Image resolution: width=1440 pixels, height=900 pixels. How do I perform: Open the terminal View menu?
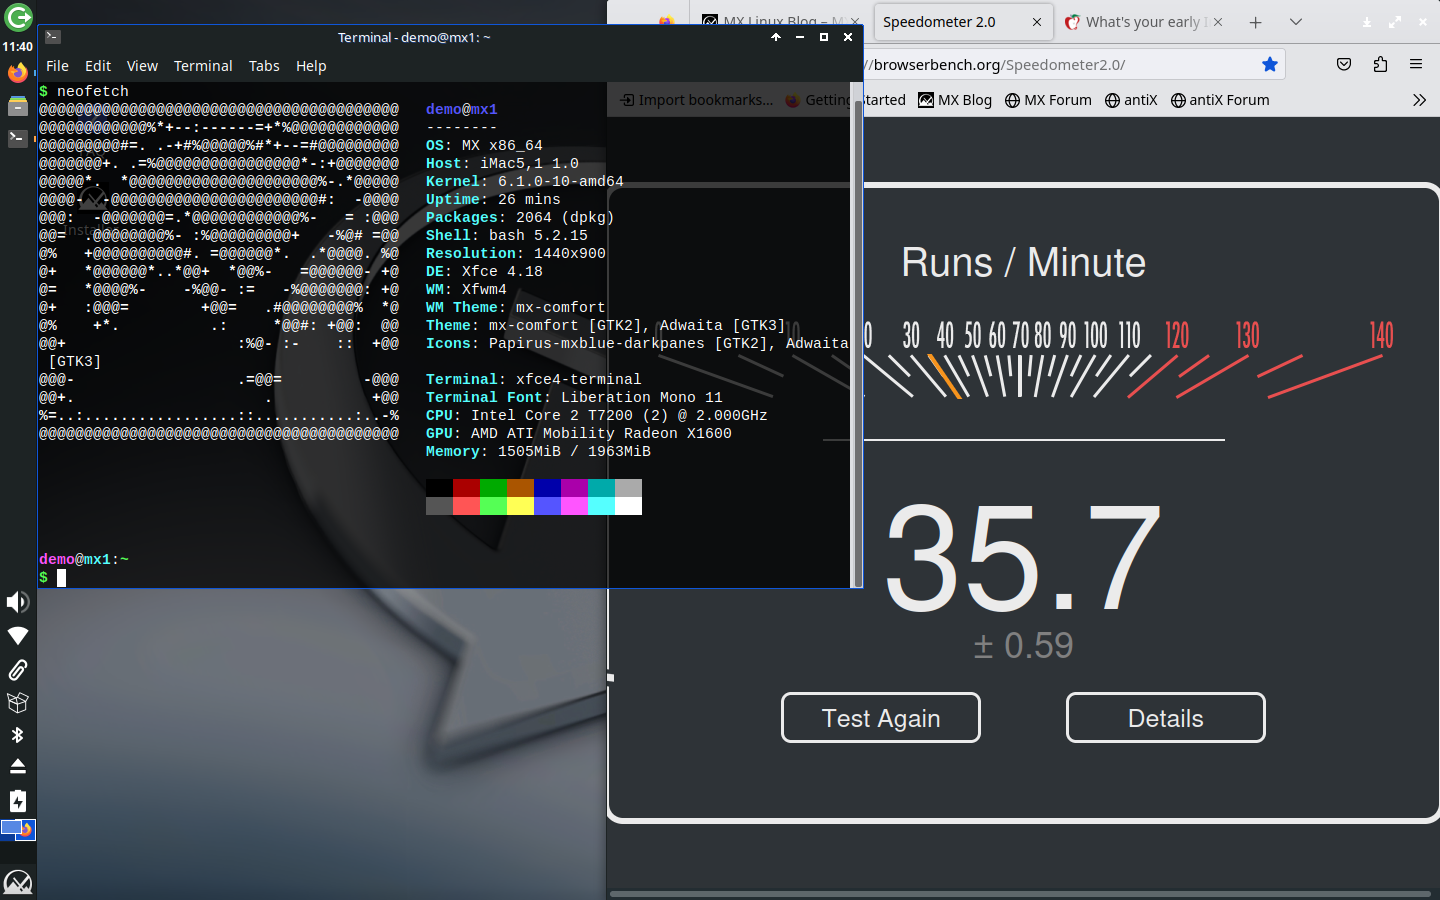click(142, 66)
